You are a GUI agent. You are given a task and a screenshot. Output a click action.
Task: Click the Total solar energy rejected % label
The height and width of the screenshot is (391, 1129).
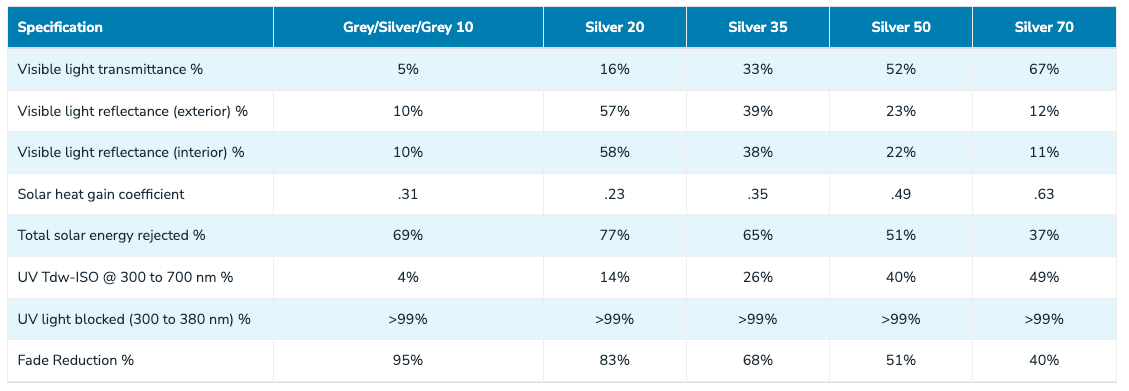(x=107, y=235)
